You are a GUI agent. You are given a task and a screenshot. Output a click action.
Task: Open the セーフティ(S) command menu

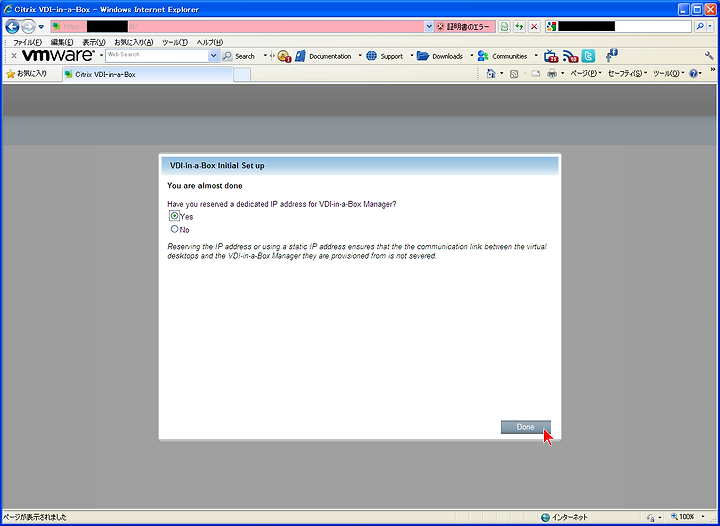(x=627, y=73)
